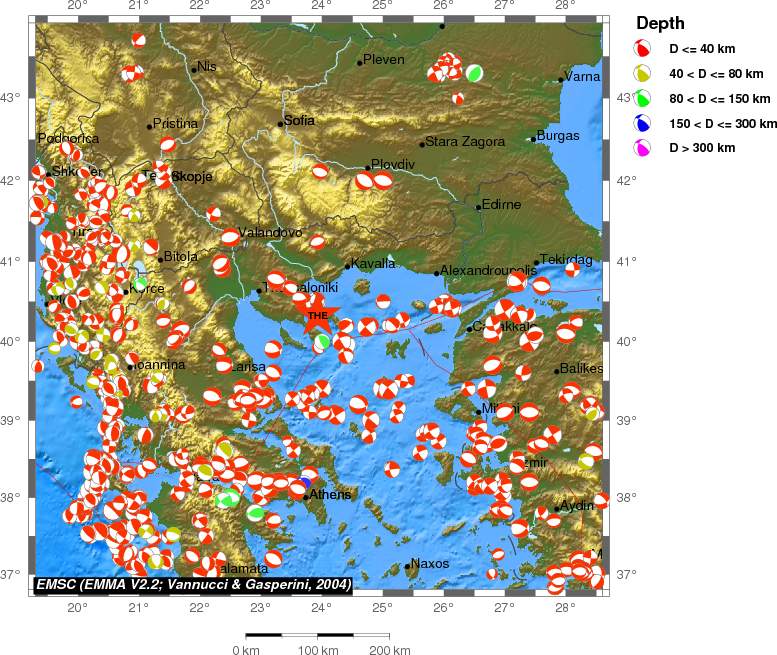This screenshot has height=655, width=777.
Task: Click the city dot for Stara Zagora
Action: (x=422, y=145)
